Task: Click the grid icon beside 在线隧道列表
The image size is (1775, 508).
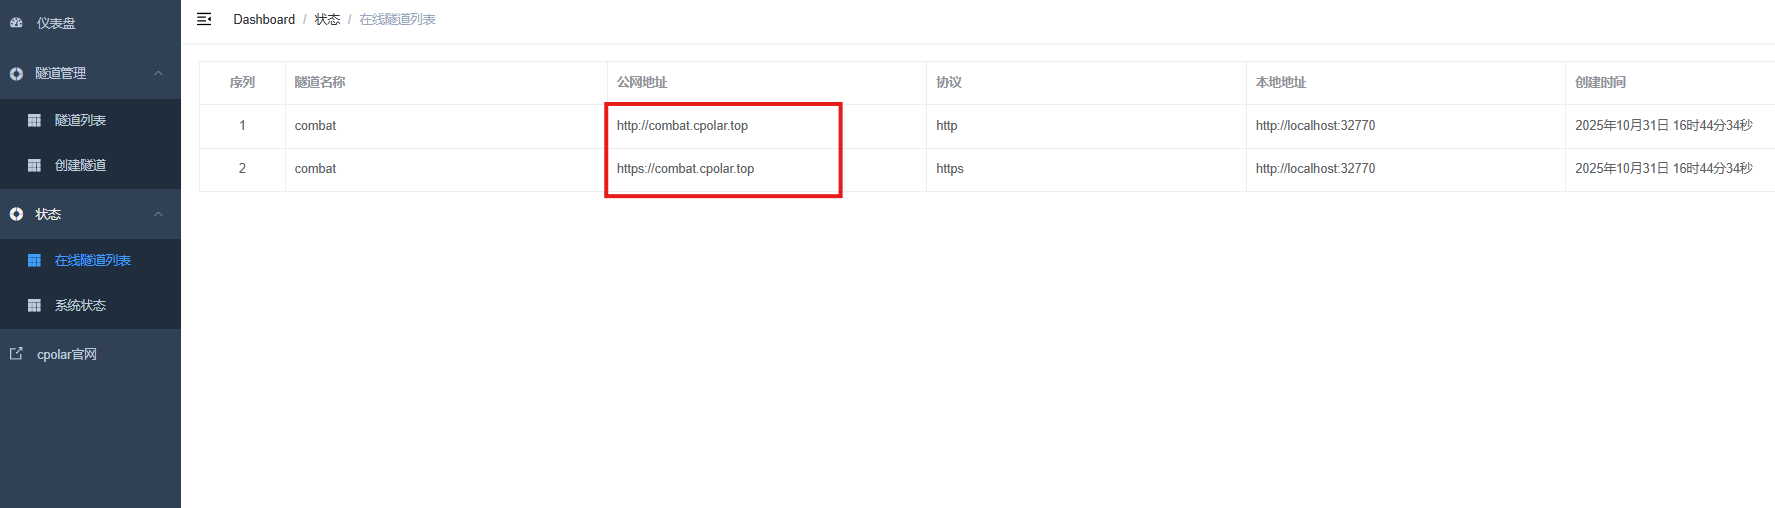Action: [34, 261]
